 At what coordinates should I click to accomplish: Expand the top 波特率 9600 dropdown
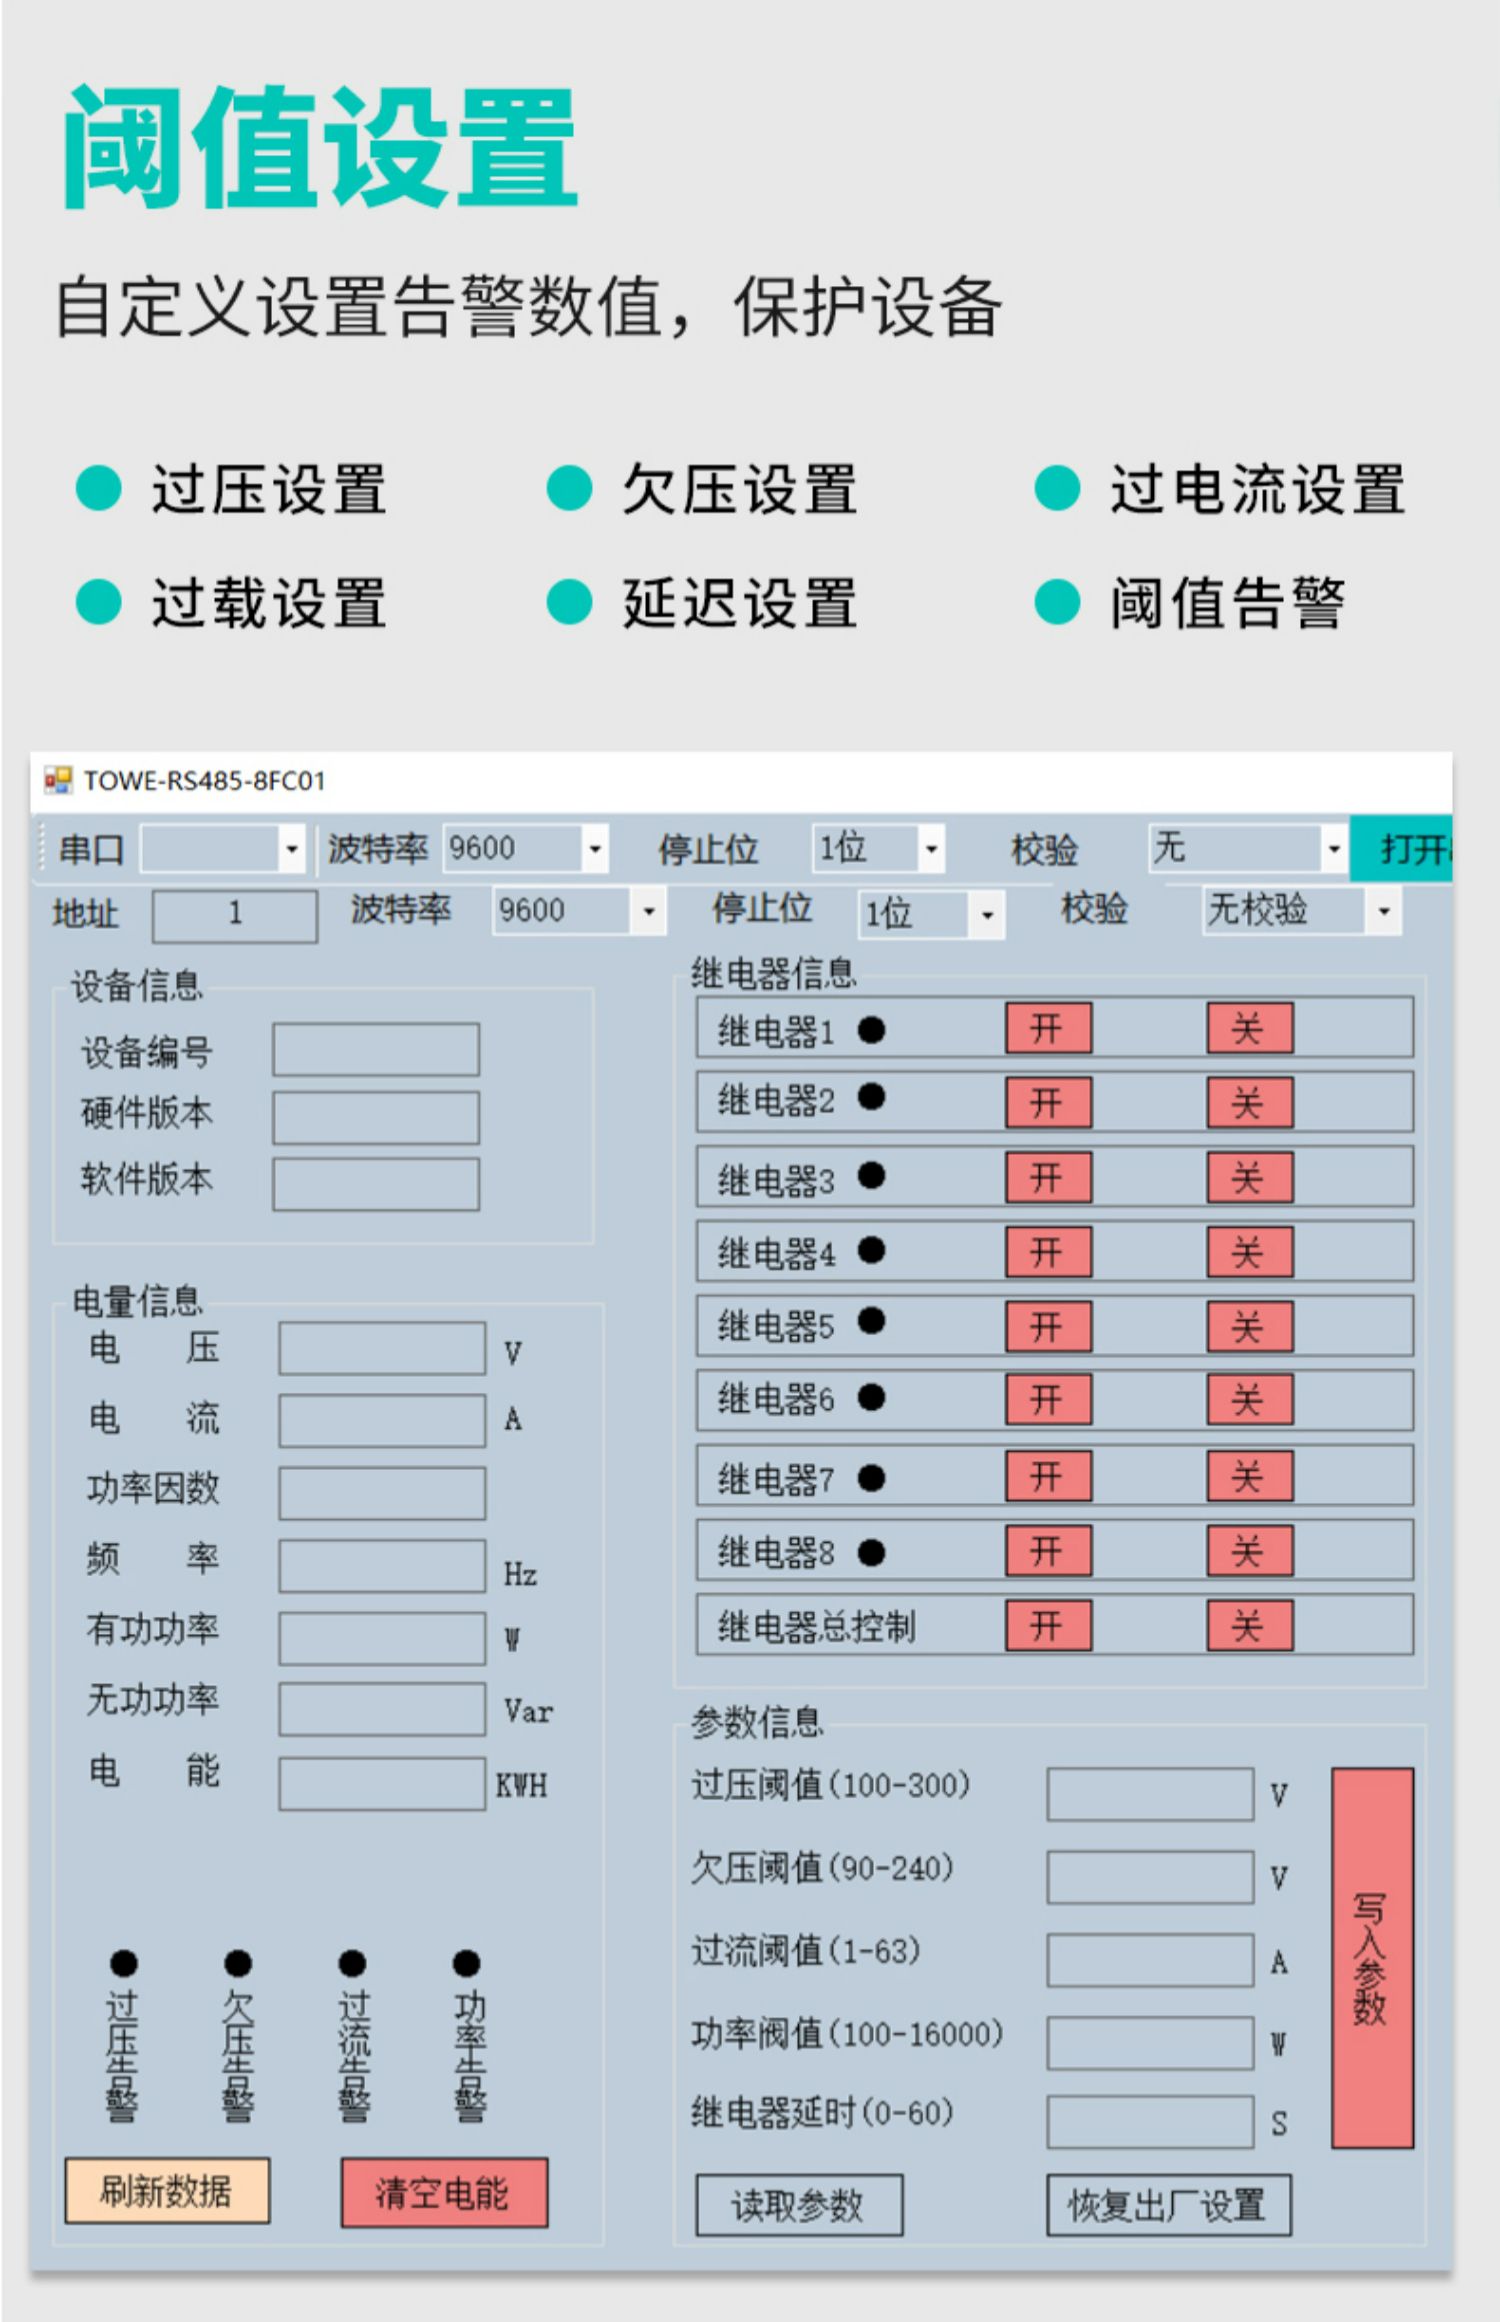tap(594, 849)
